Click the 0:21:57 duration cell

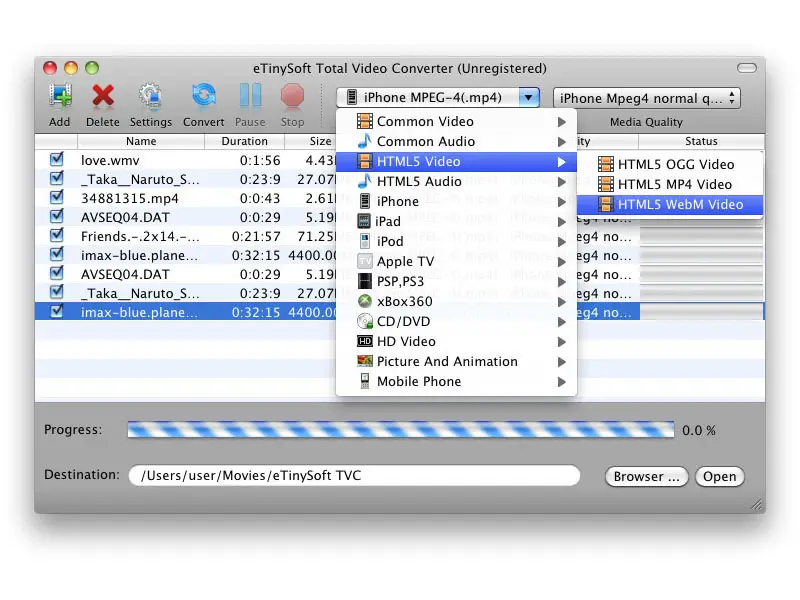[256, 237]
